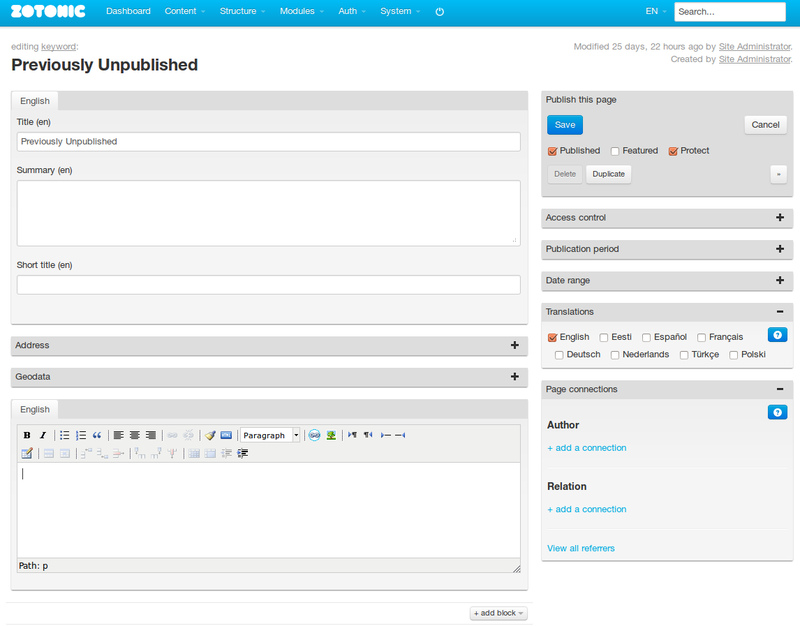Insert a media image with tree icon
The height and width of the screenshot is (626, 800).
coord(331,435)
